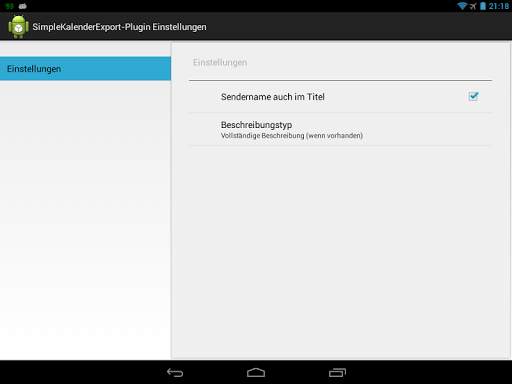Tap the 21:18 clock in status bar

click(x=499, y=6)
